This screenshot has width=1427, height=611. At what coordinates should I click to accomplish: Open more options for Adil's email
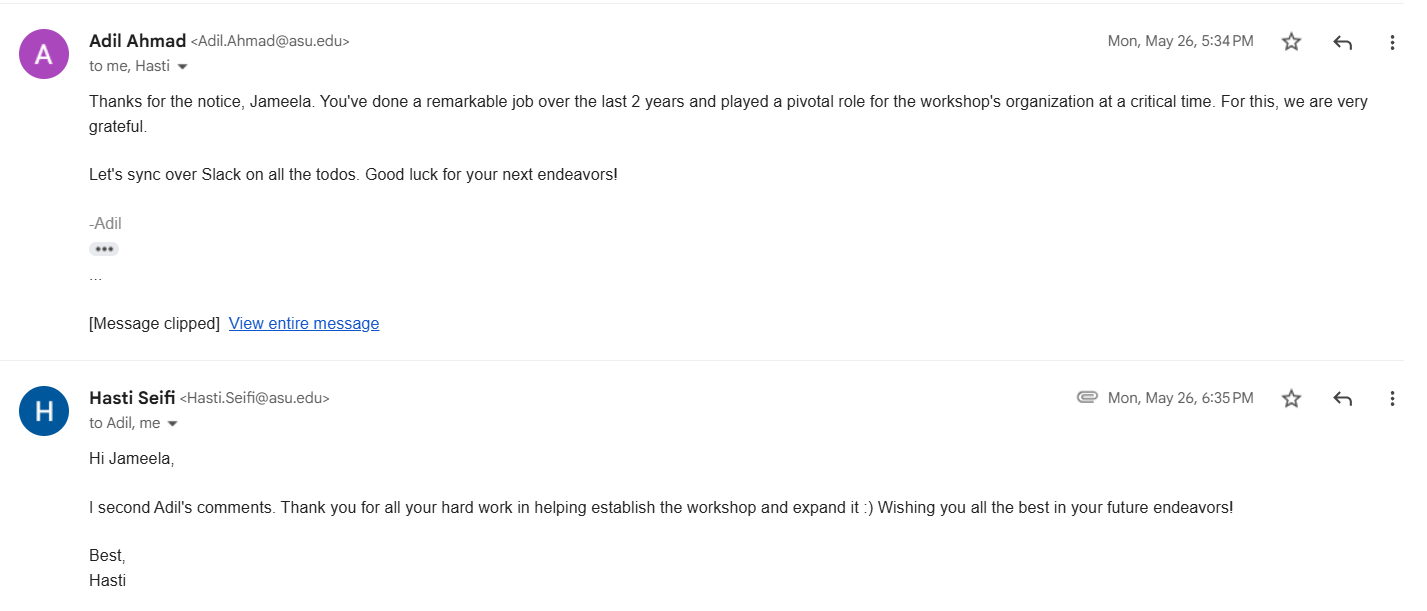pos(1392,42)
